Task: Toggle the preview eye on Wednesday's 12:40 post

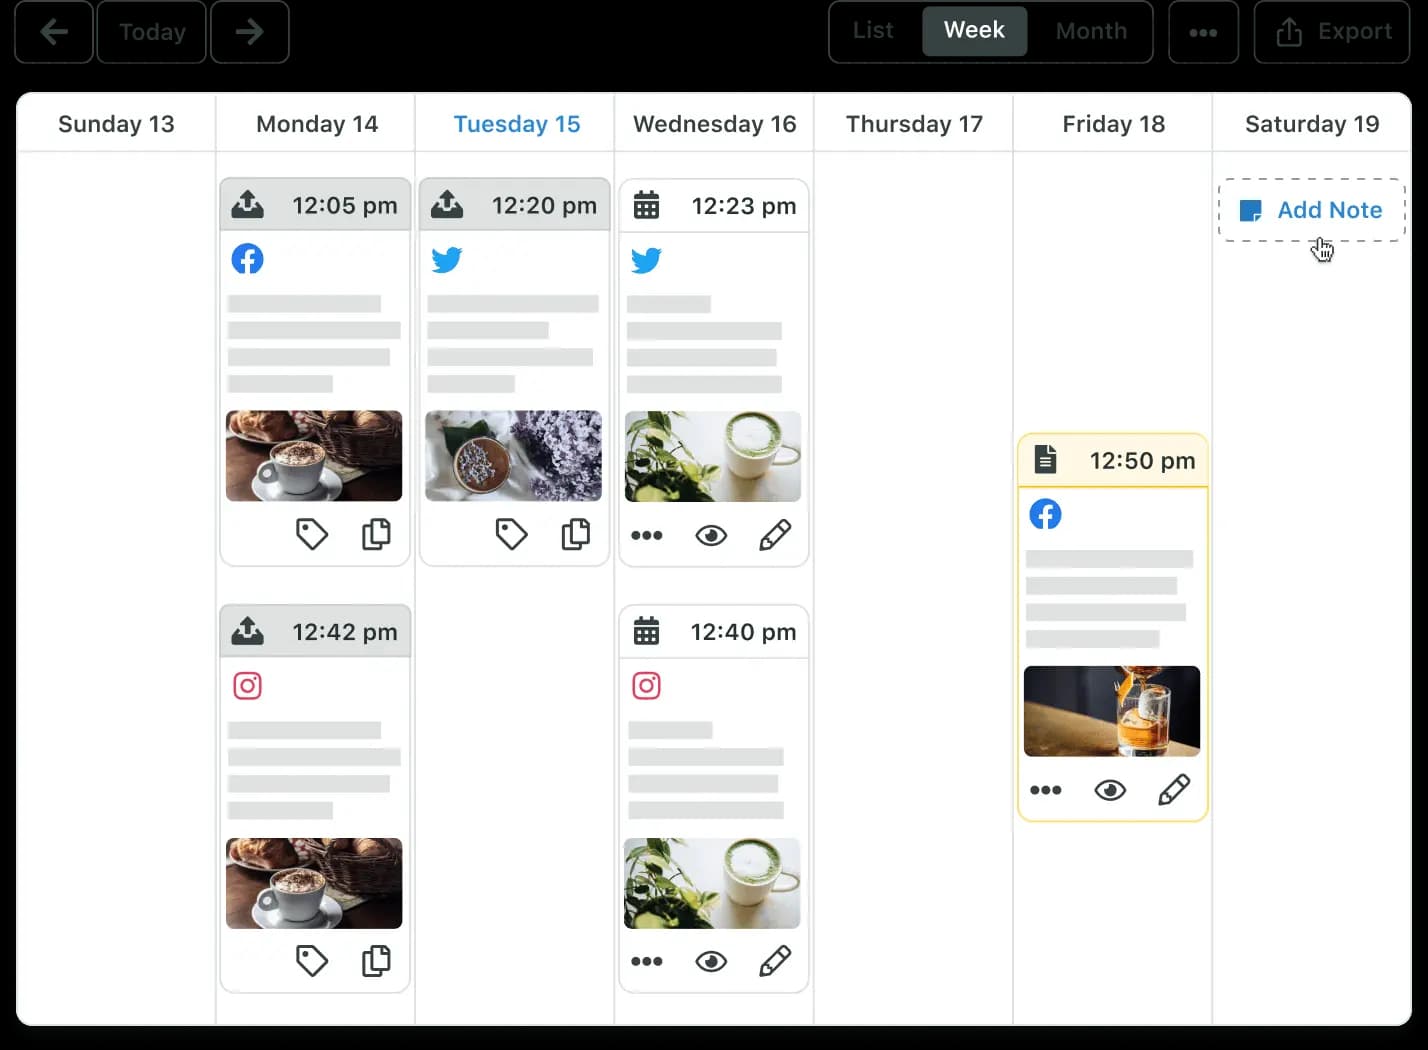Action: [x=711, y=961]
